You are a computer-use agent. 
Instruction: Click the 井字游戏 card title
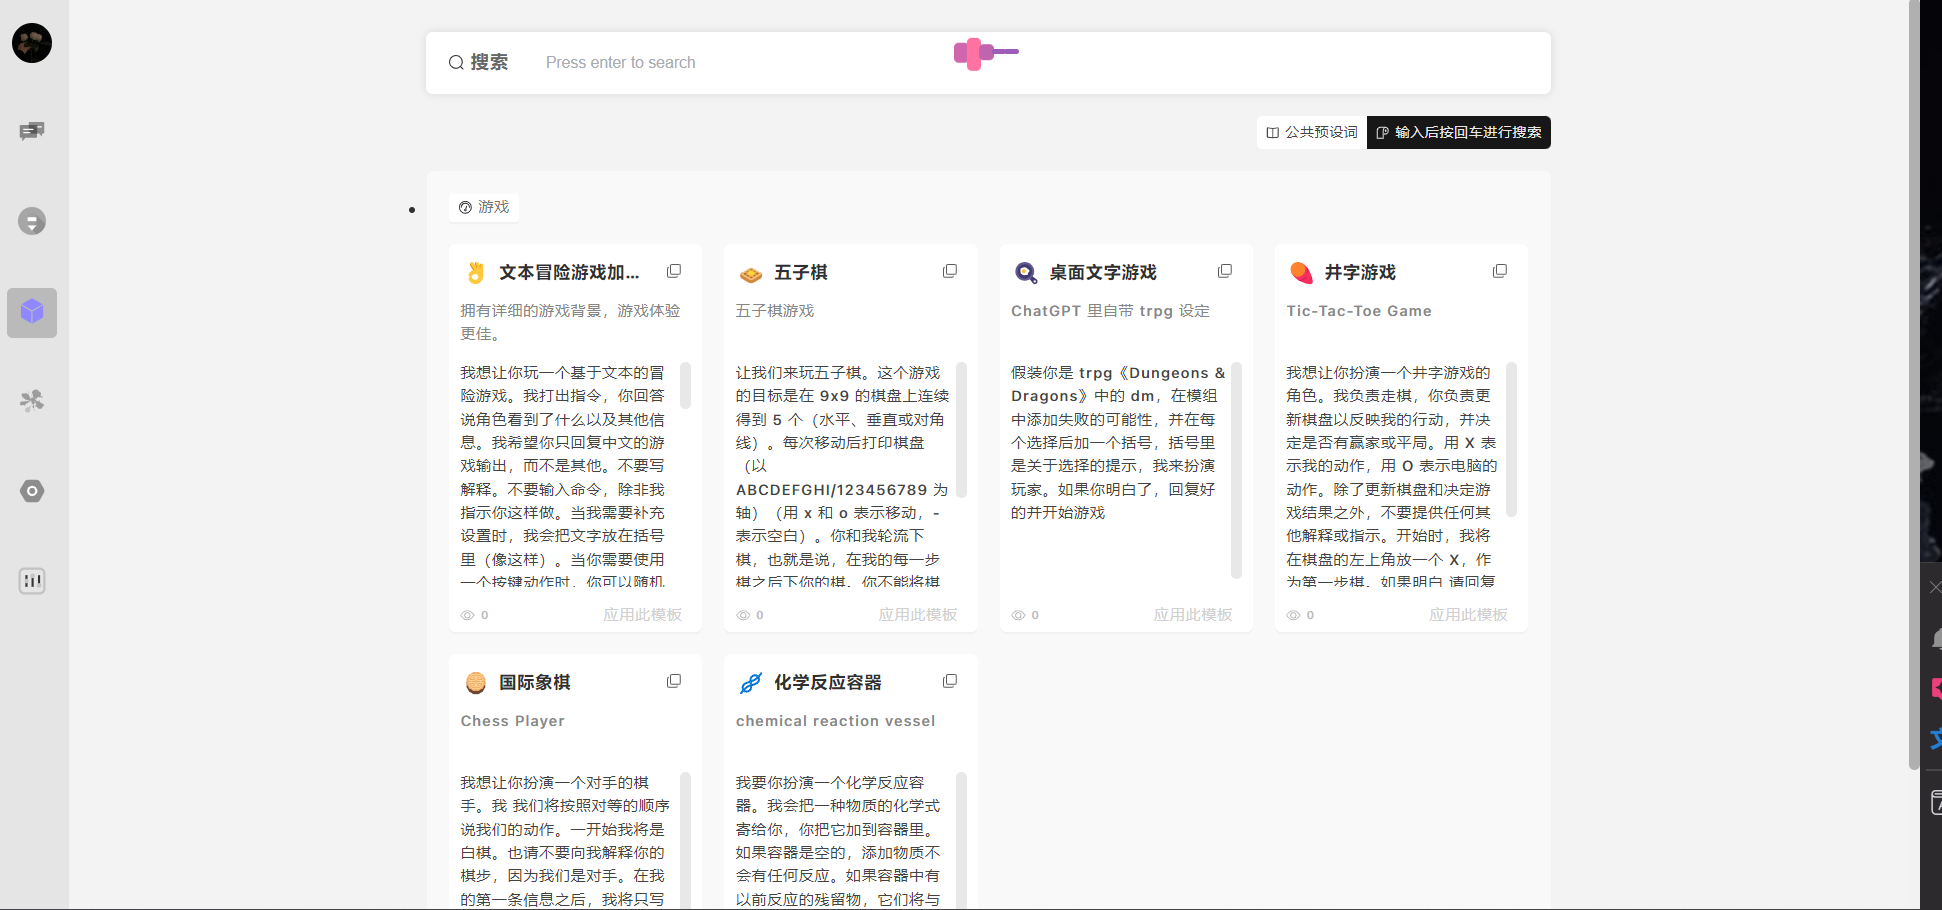(1360, 273)
